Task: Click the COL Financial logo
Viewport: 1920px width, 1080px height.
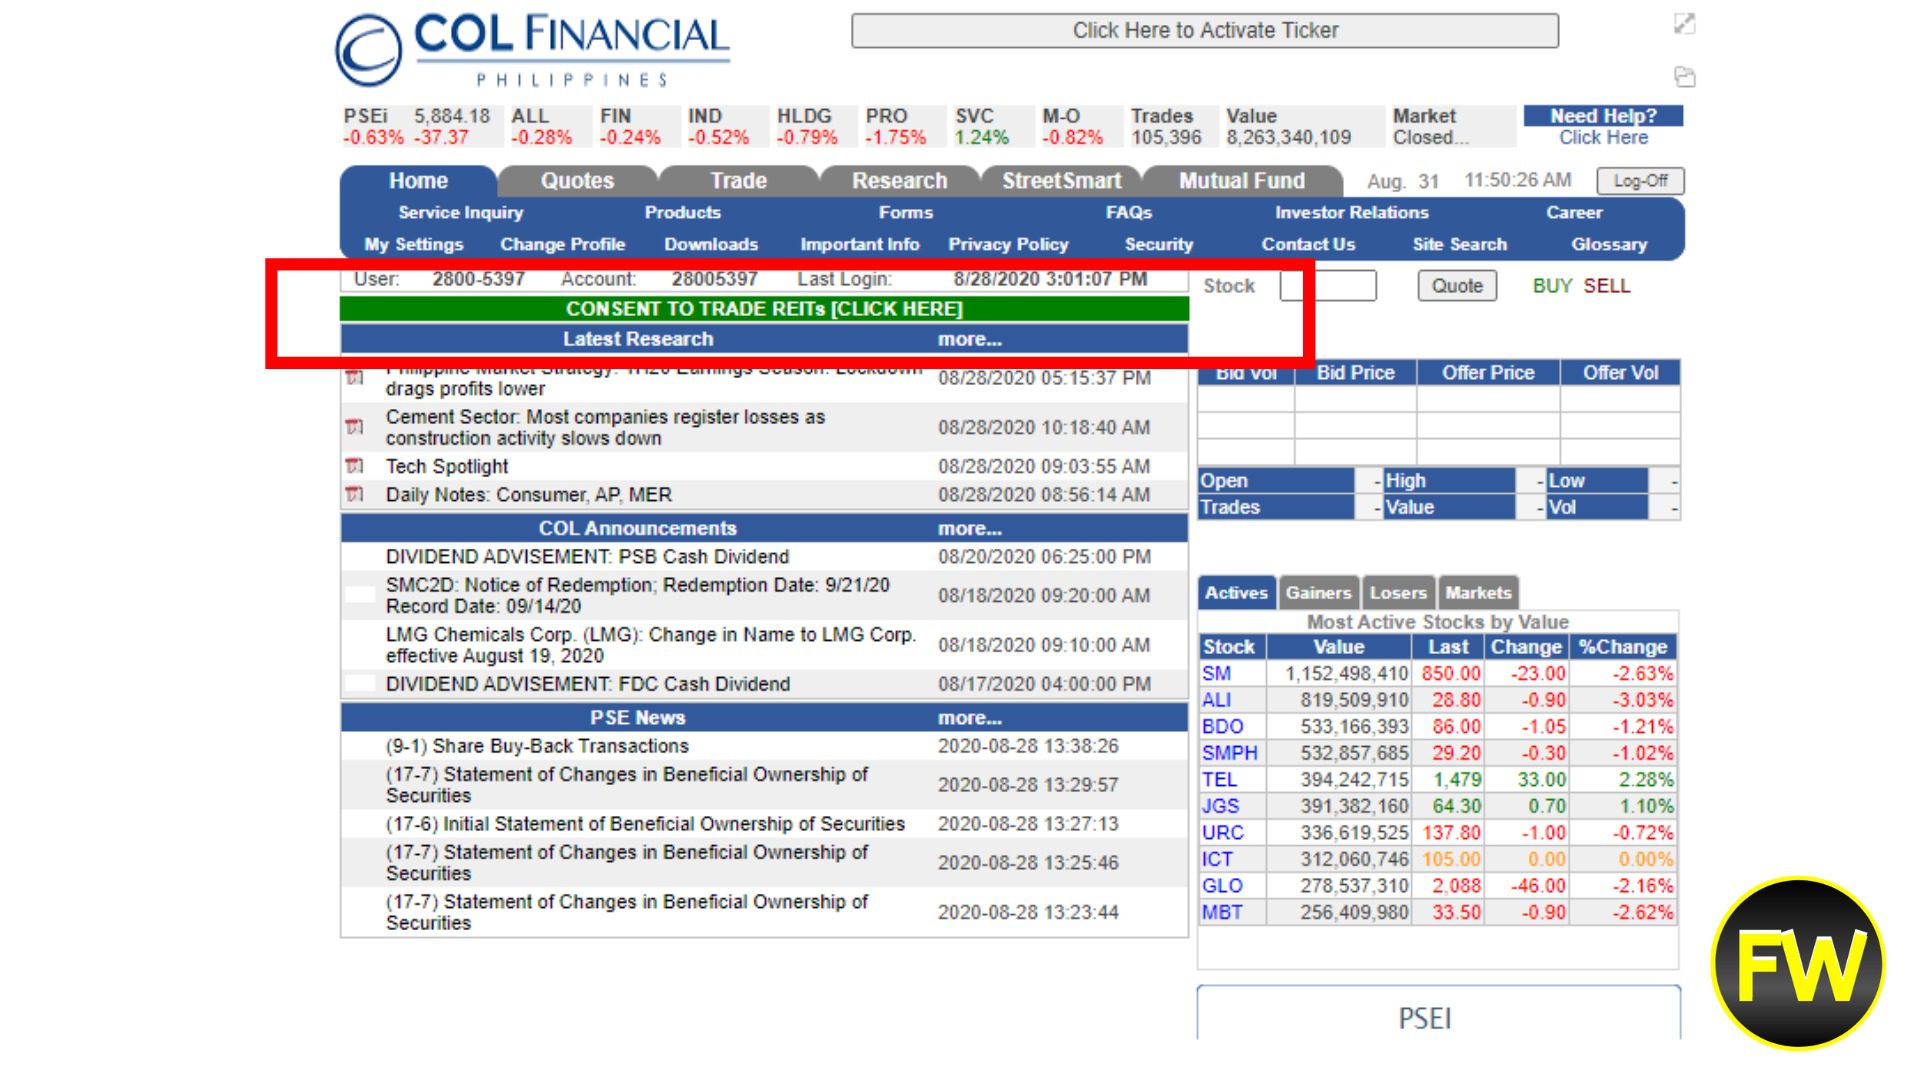Action: [x=533, y=50]
